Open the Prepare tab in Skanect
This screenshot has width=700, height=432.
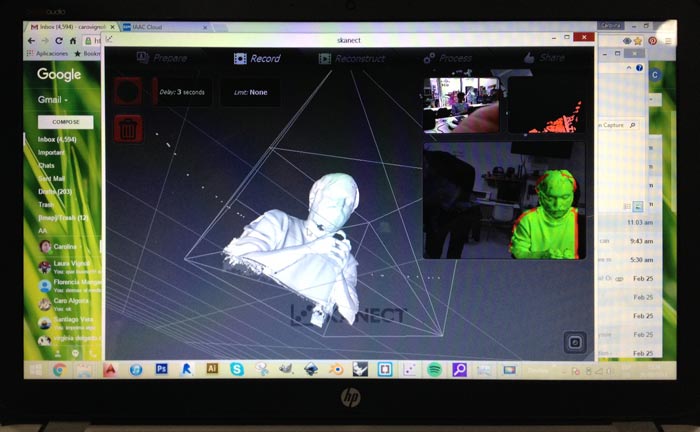click(x=162, y=58)
